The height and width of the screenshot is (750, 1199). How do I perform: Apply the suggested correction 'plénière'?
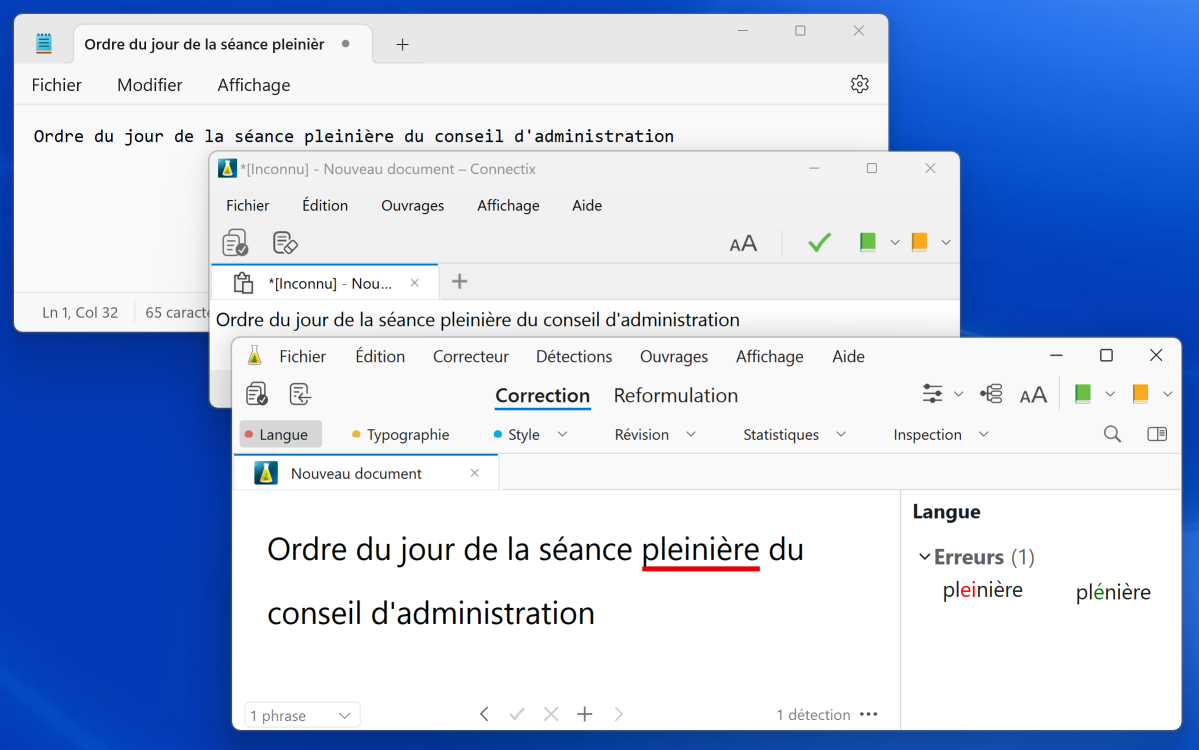[x=1113, y=593]
